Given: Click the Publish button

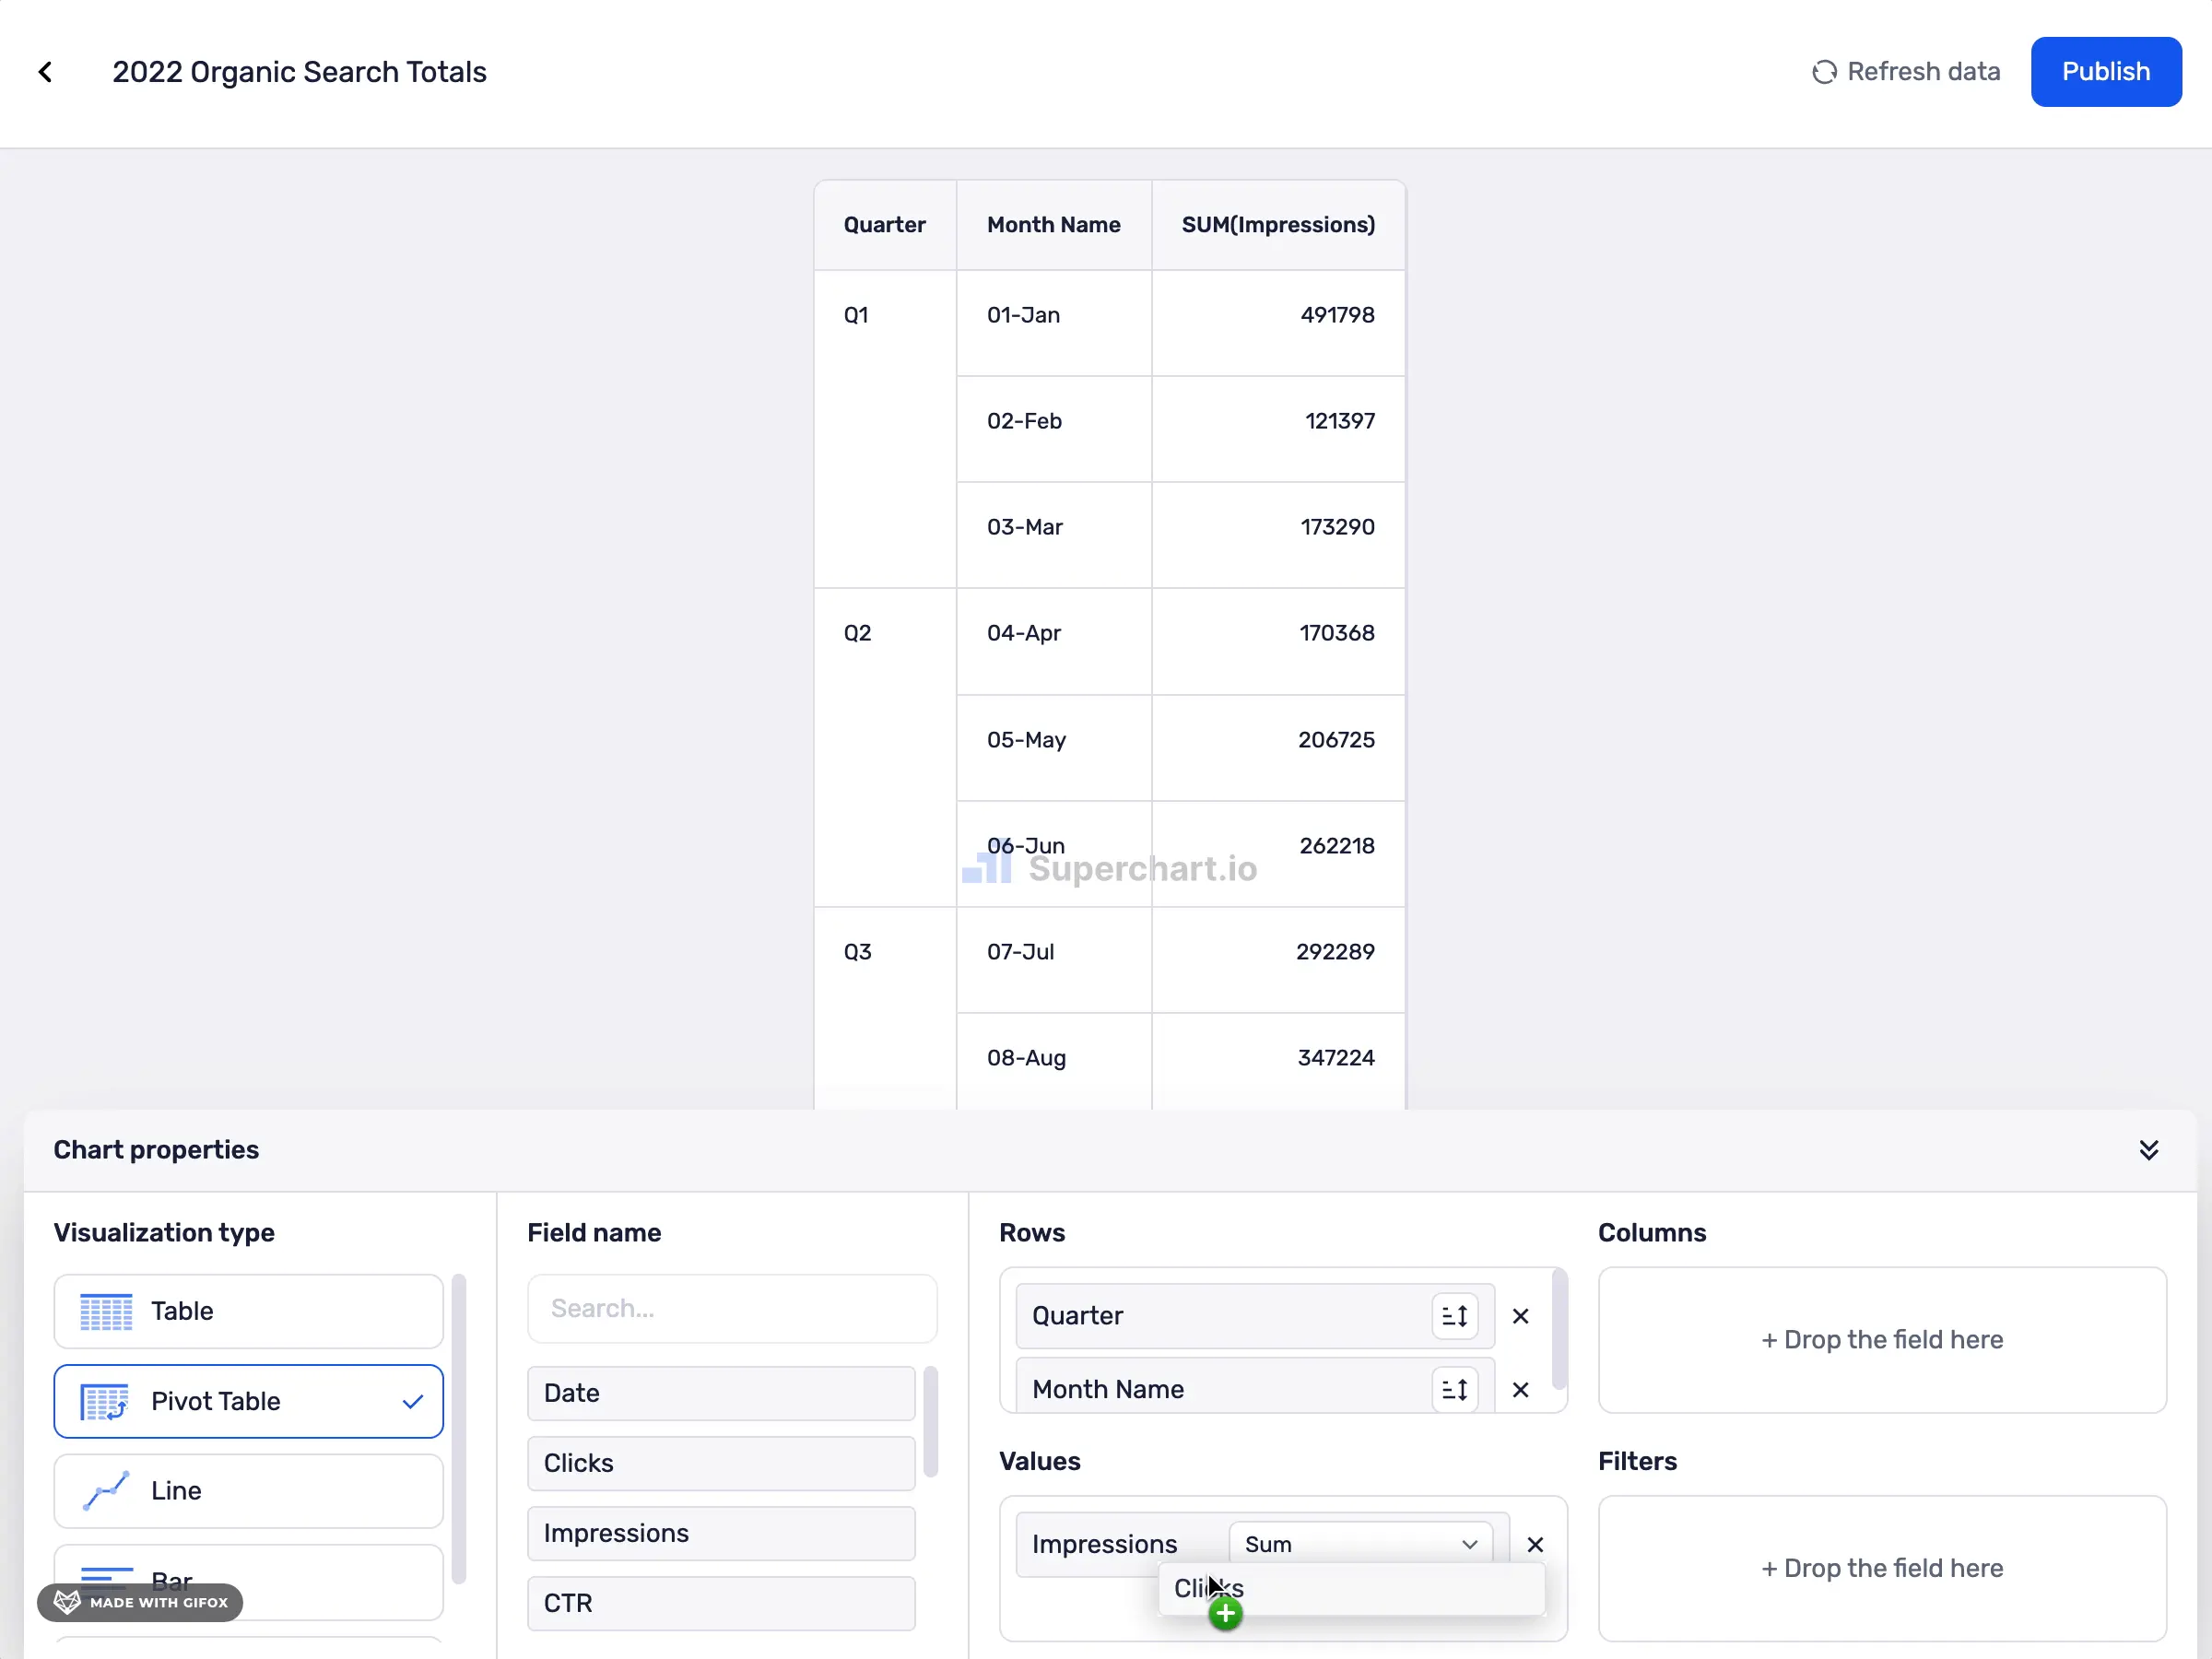Looking at the screenshot, I should click(2105, 72).
